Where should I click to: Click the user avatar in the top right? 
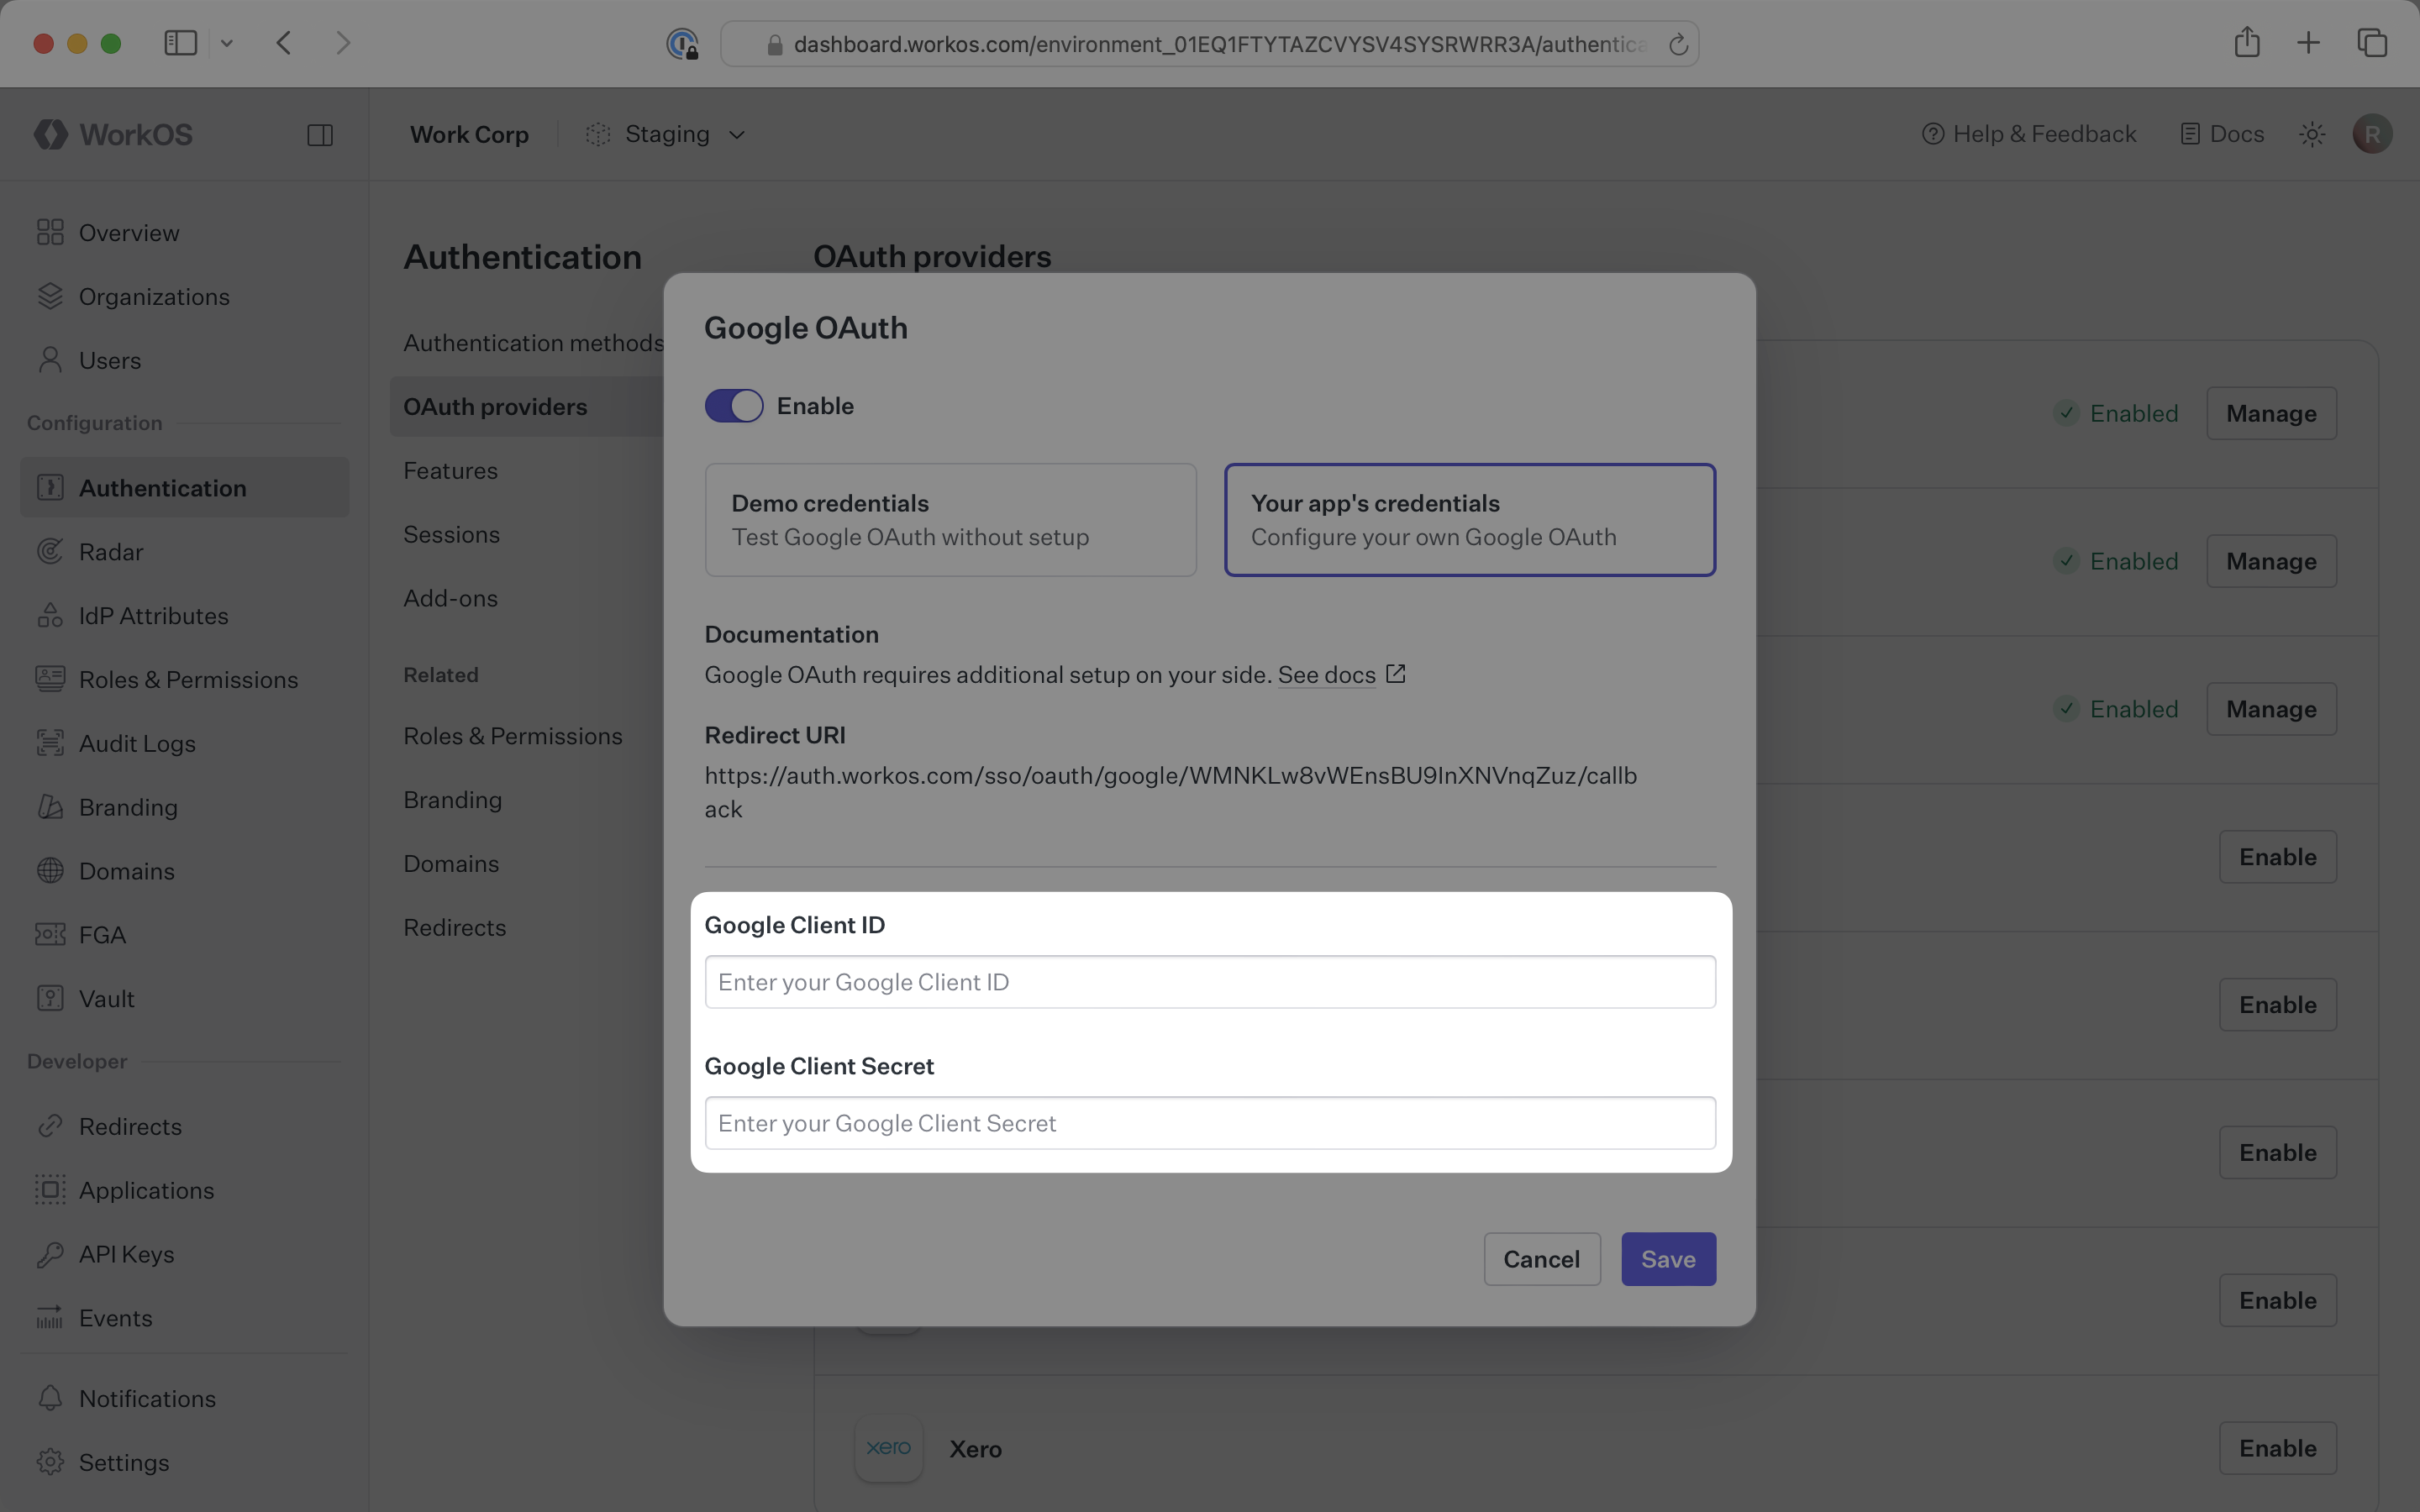pyautogui.click(x=2372, y=133)
